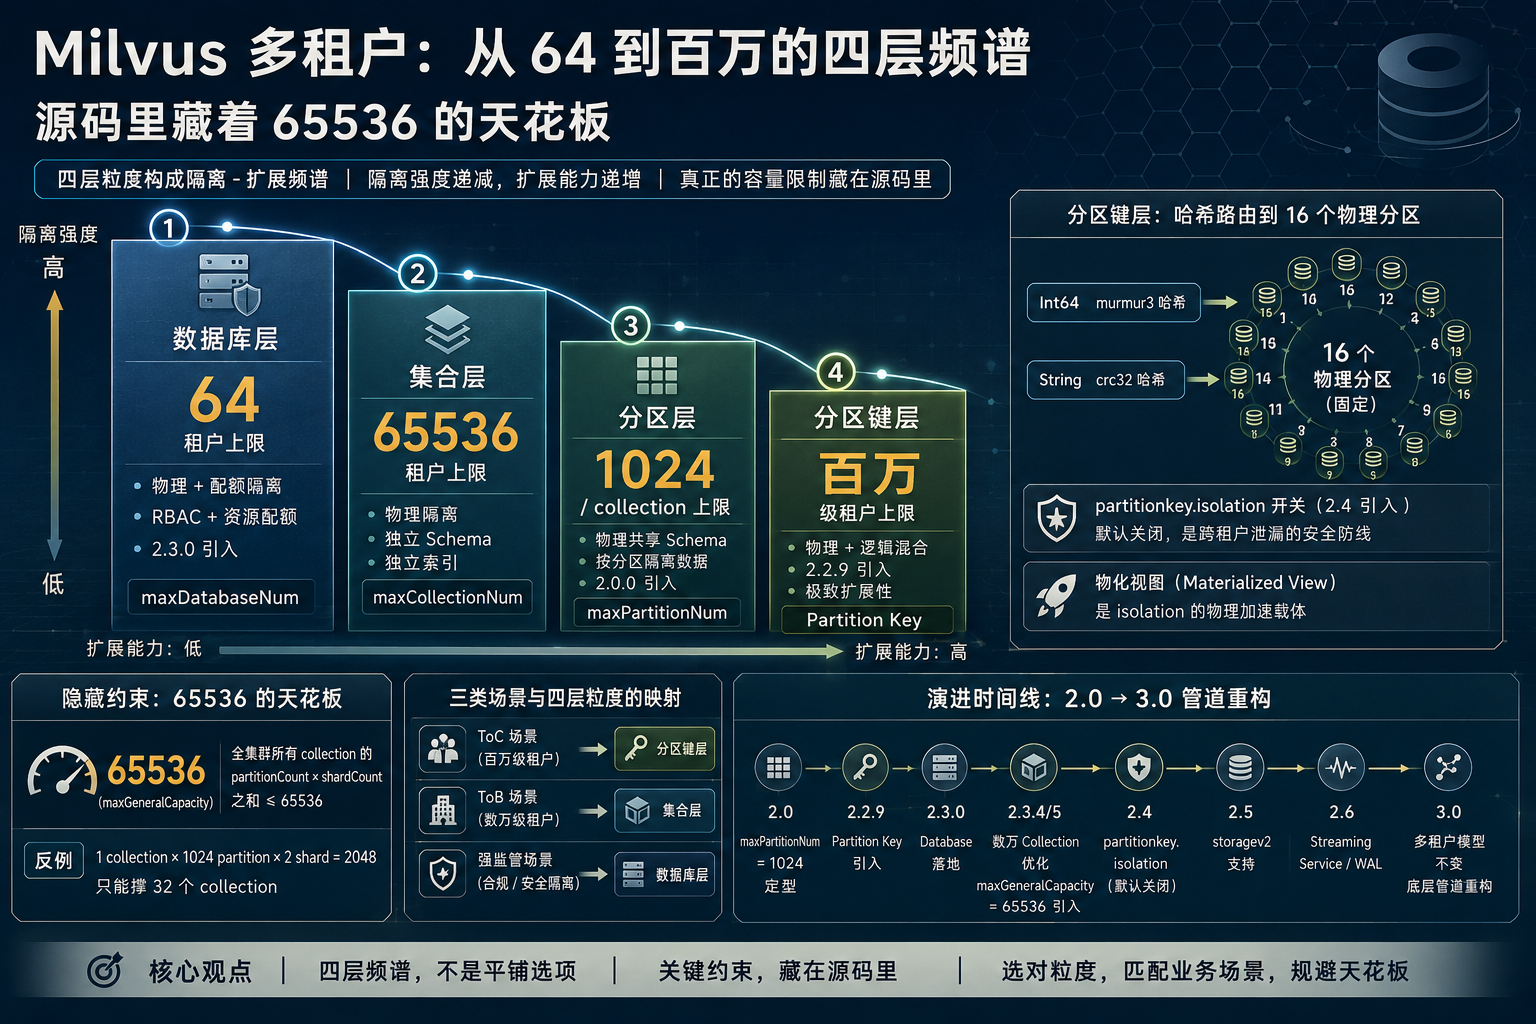This screenshot has width=1536, height=1024.
Task: Click the large 65536 in 集合层 card
Action: pyautogui.click(x=446, y=433)
